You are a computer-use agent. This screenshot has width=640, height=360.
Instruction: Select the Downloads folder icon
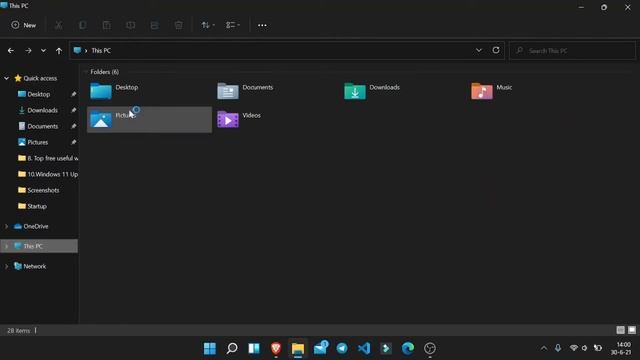(355, 91)
